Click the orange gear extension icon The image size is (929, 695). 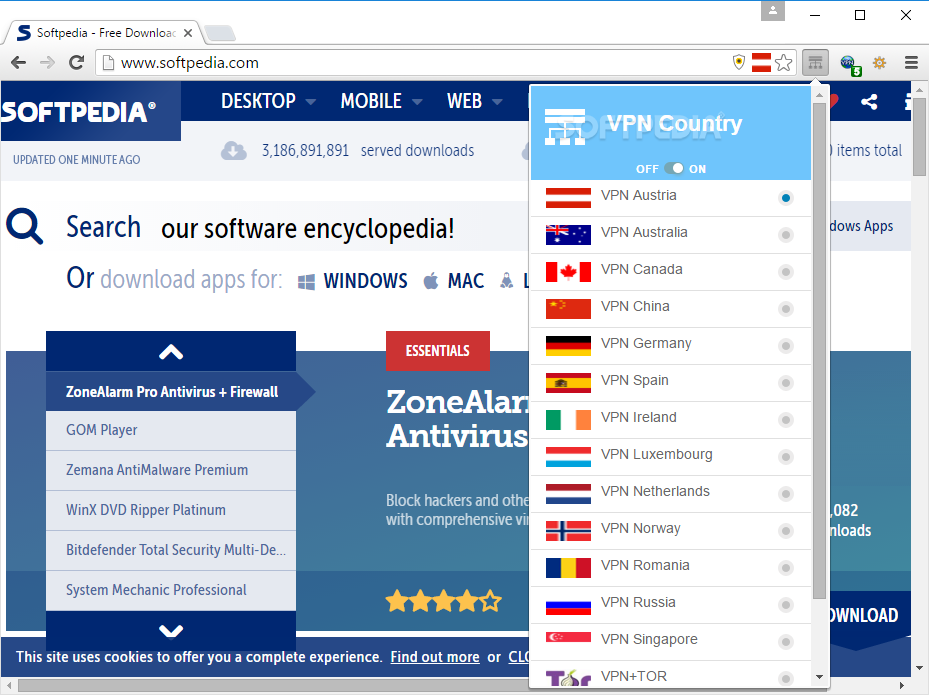pos(879,62)
